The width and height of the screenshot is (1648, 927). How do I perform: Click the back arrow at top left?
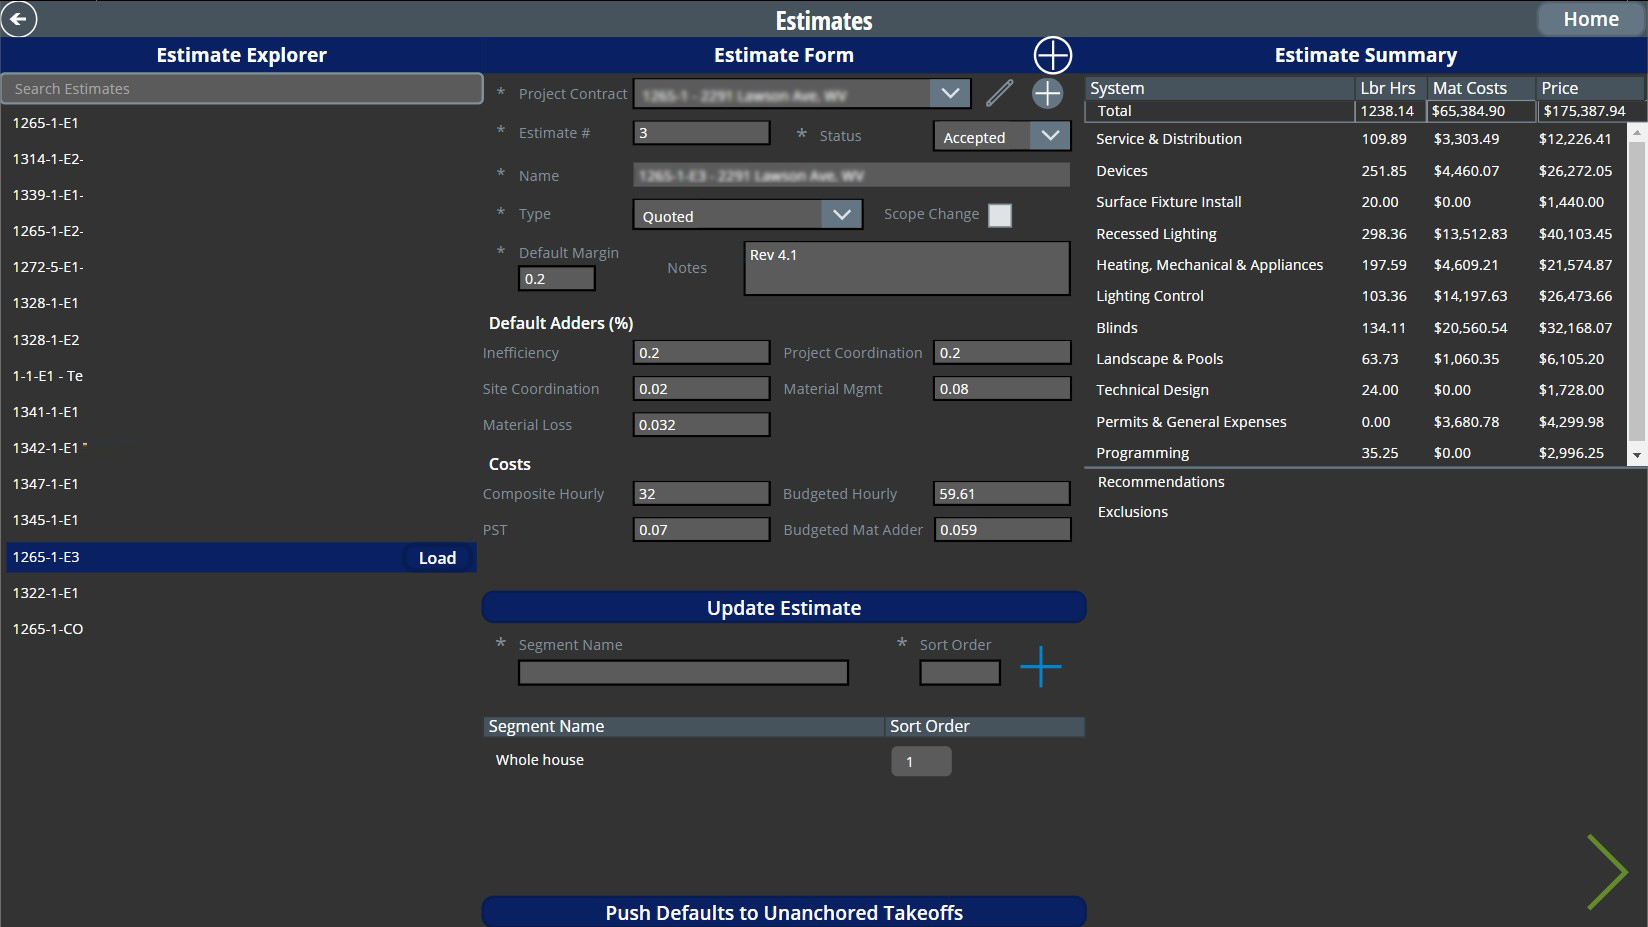(x=18, y=19)
